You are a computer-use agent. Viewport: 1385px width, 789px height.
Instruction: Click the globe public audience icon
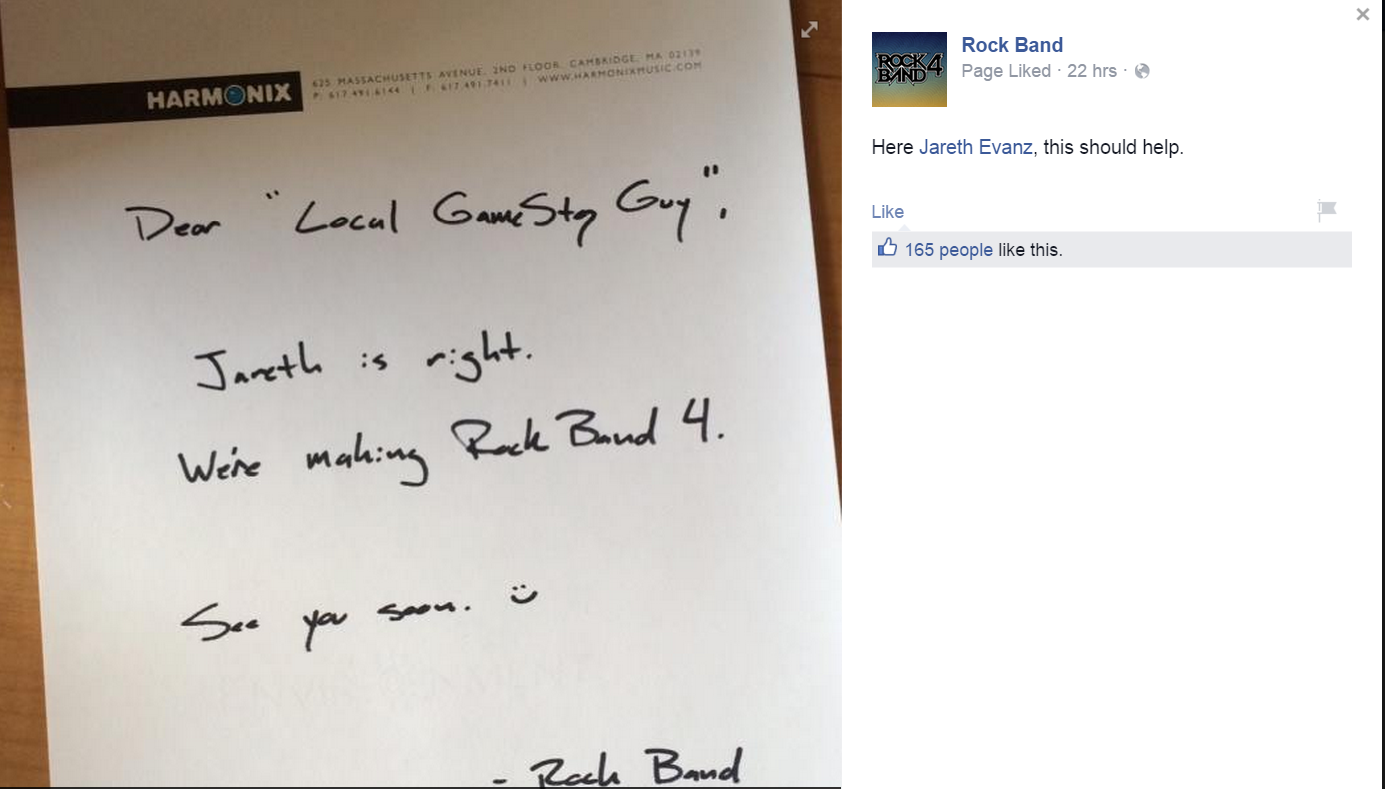click(1142, 71)
